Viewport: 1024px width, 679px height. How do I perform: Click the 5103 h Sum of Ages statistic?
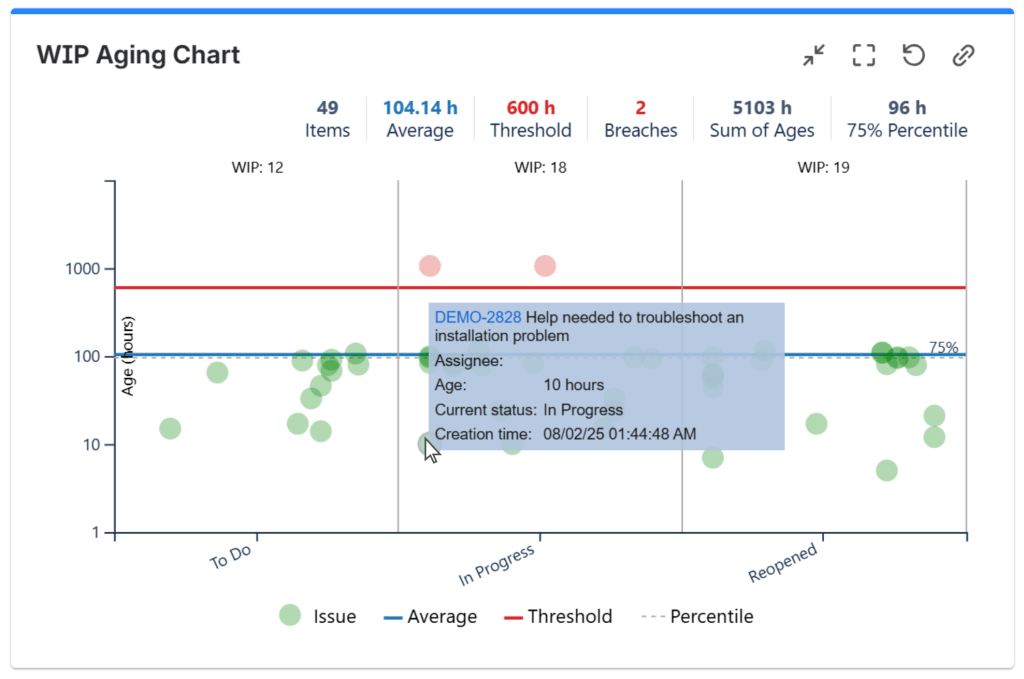tap(761, 119)
